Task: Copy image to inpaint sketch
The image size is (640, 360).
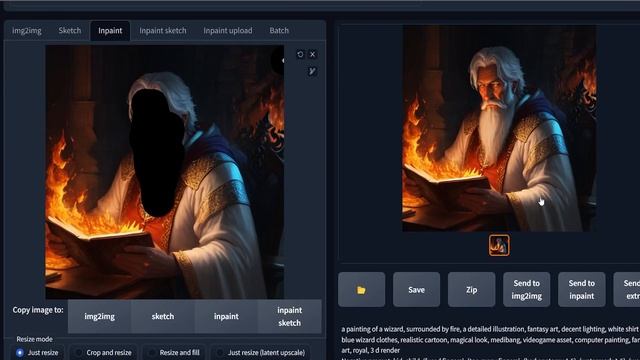Action: (289, 316)
